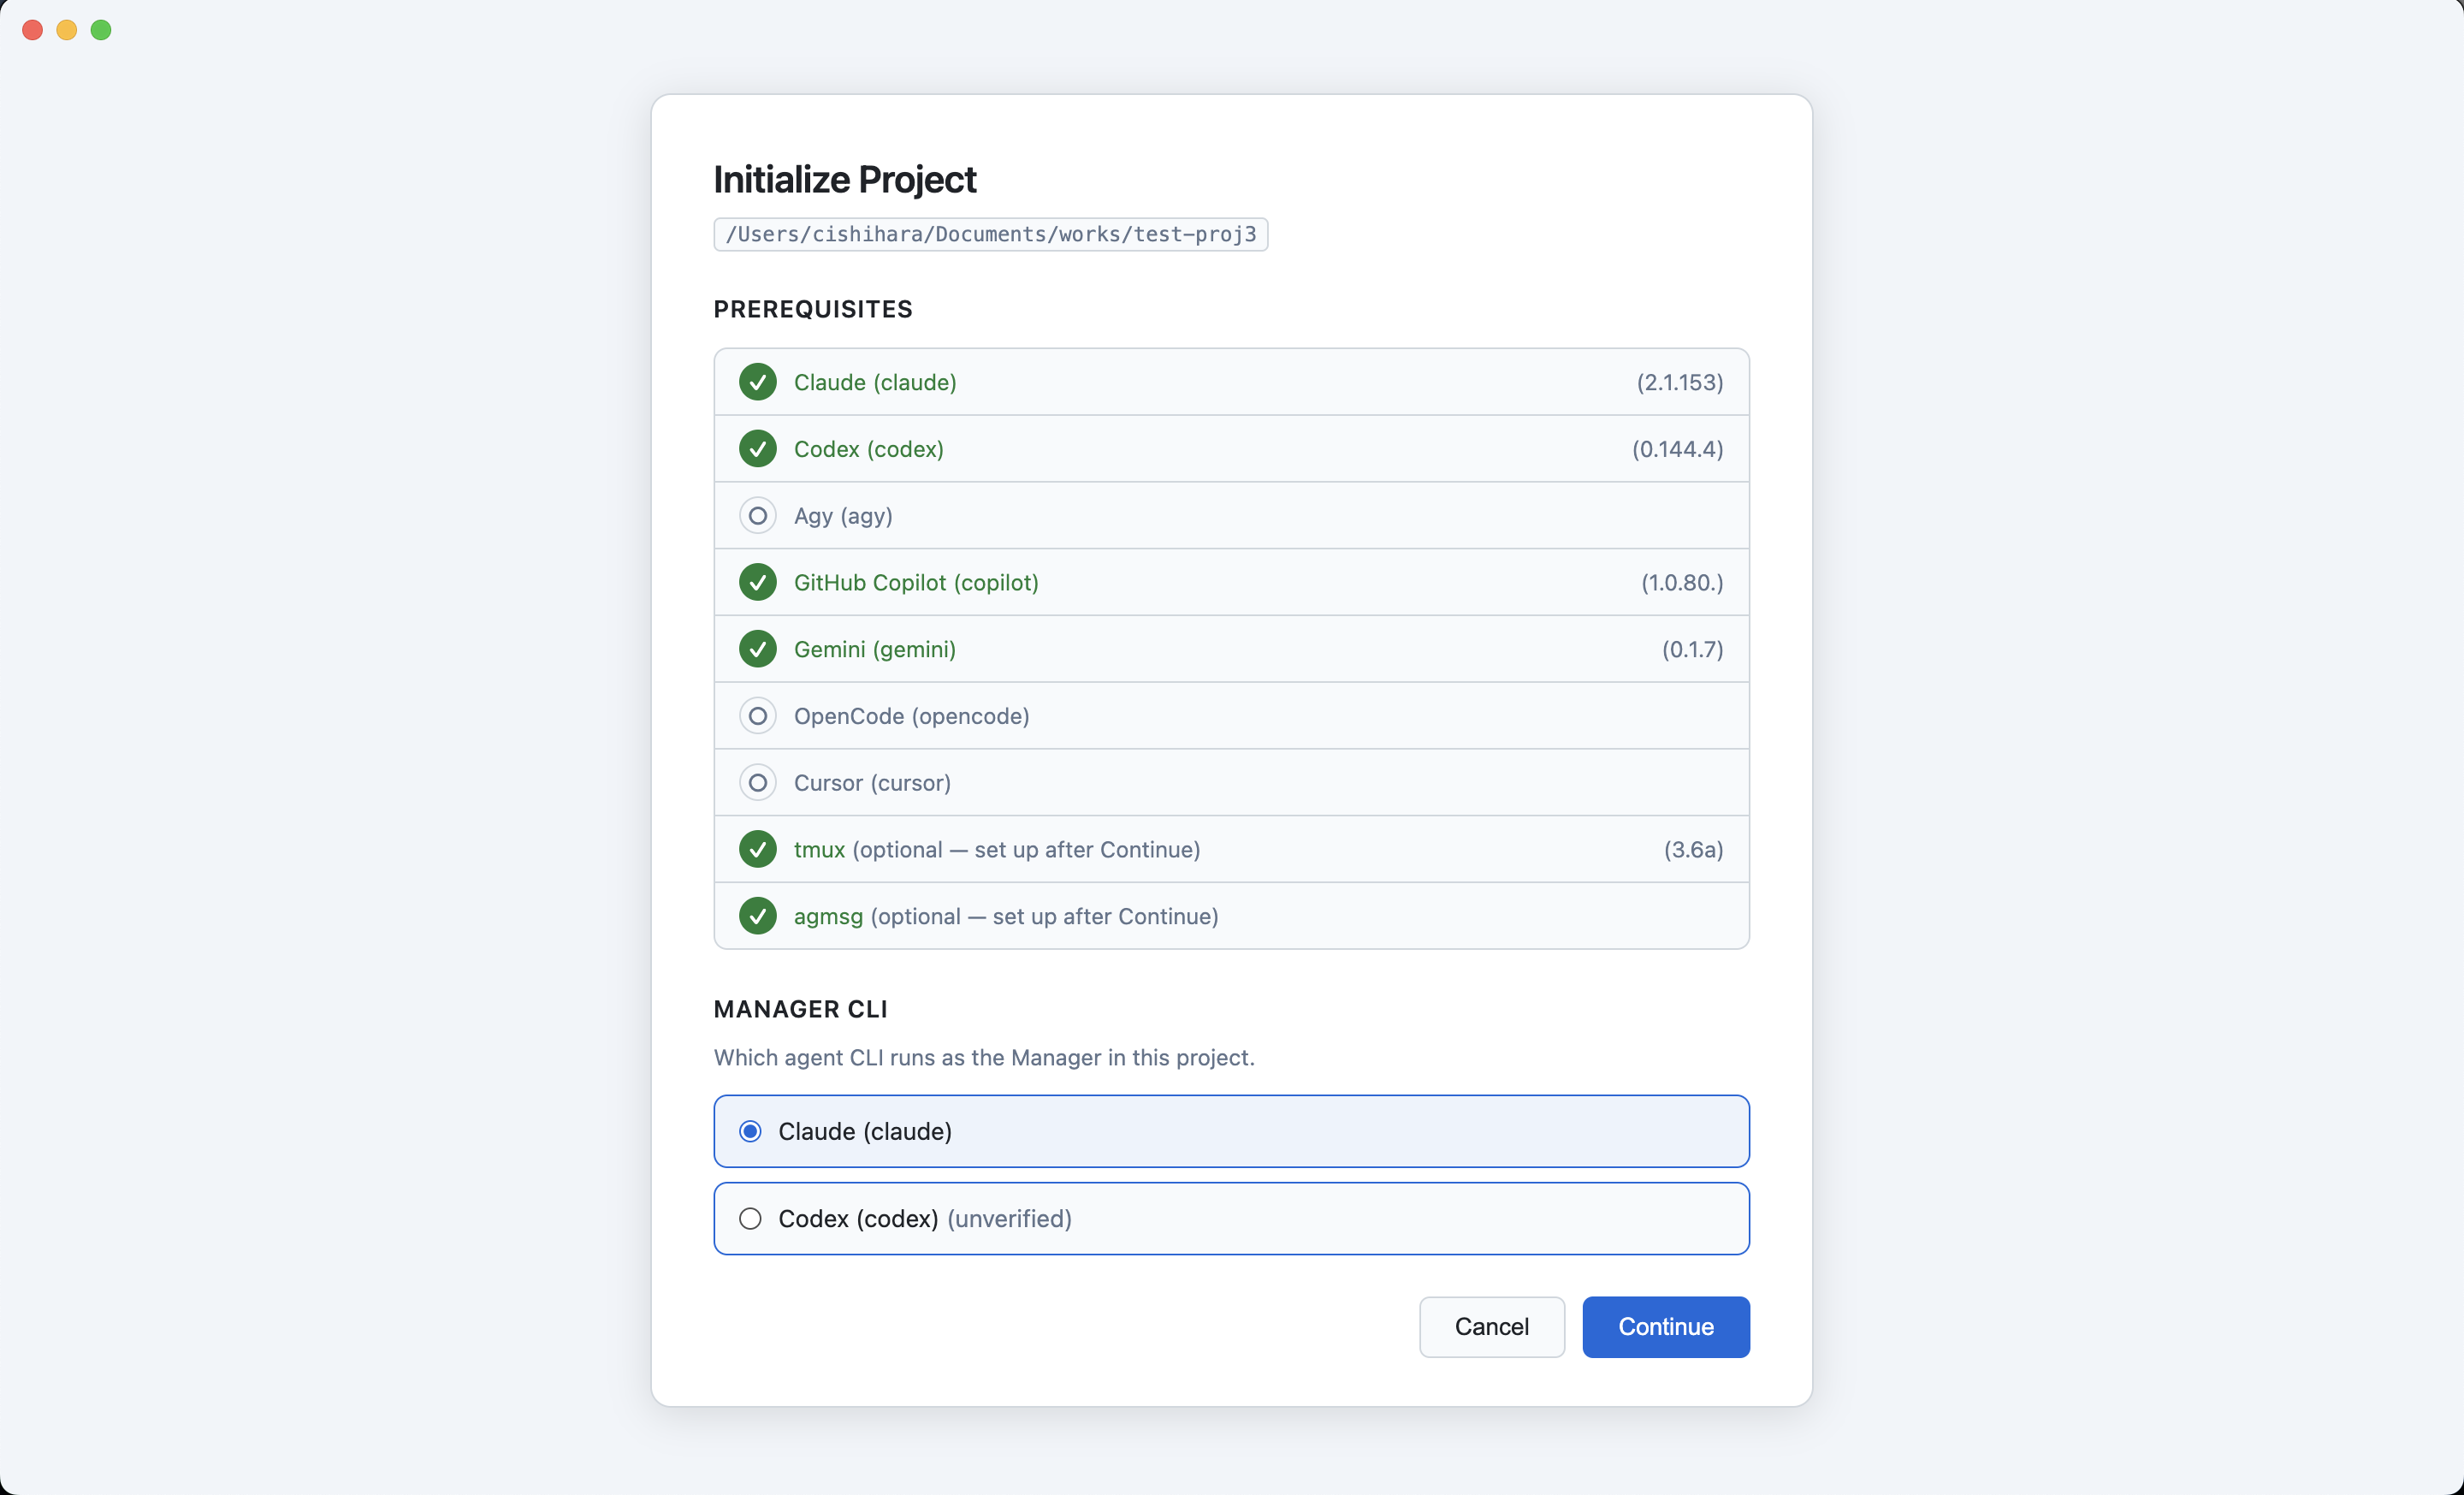The height and width of the screenshot is (1495, 2464).
Task: Select Claude (claude) radio as Manager CLI
Action: coord(750,1131)
